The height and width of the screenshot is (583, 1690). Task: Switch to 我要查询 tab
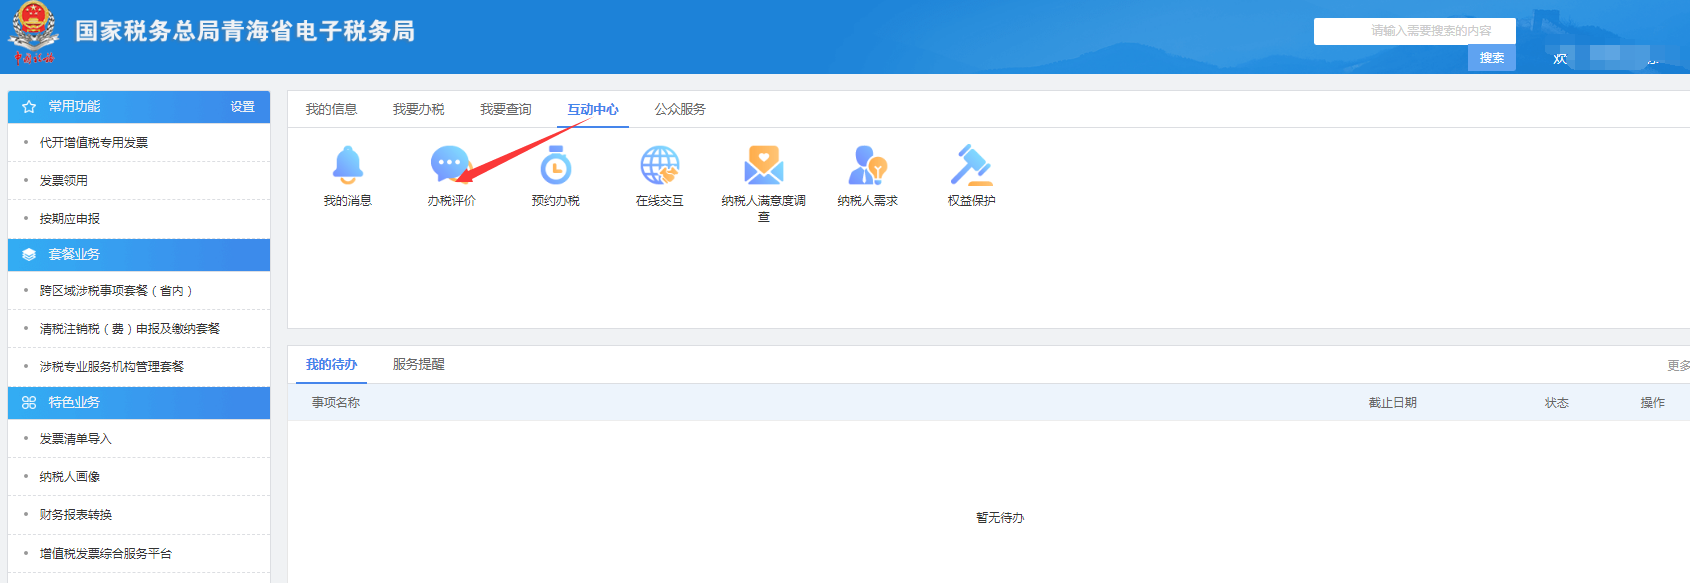pos(505,109)
